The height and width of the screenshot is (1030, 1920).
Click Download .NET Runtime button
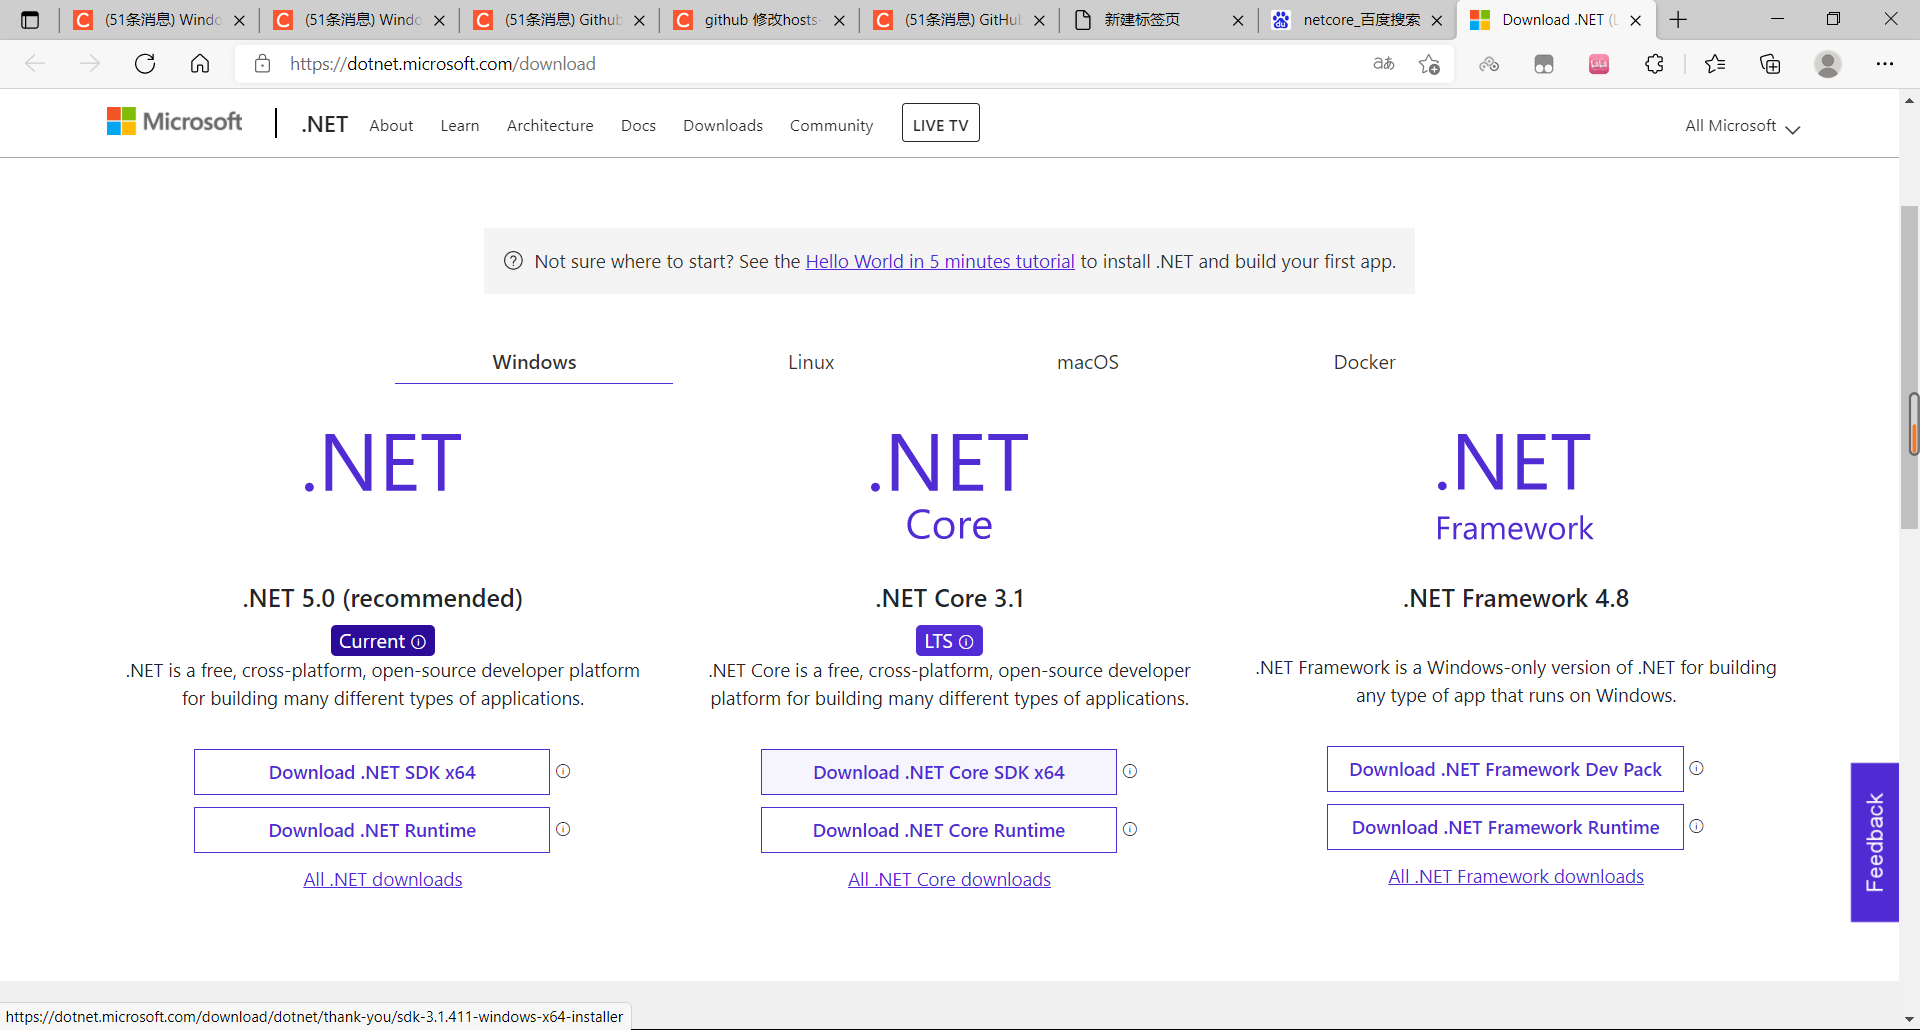coord(372,830)
